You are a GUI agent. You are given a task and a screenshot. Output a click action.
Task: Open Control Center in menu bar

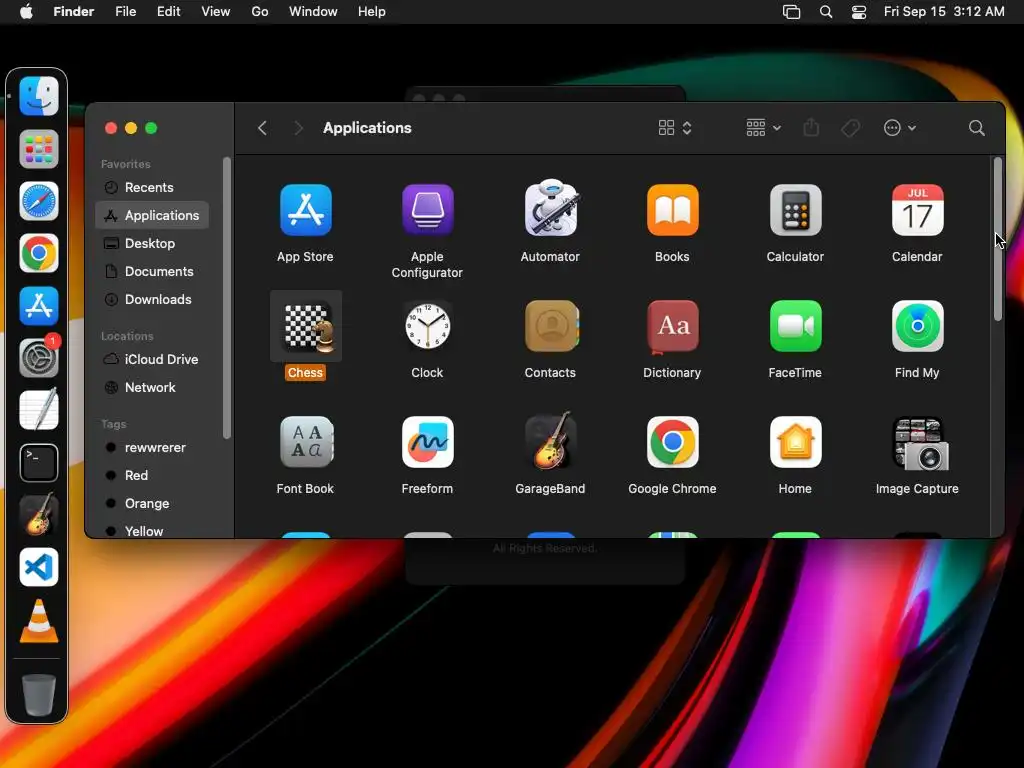tap(859, 12)
